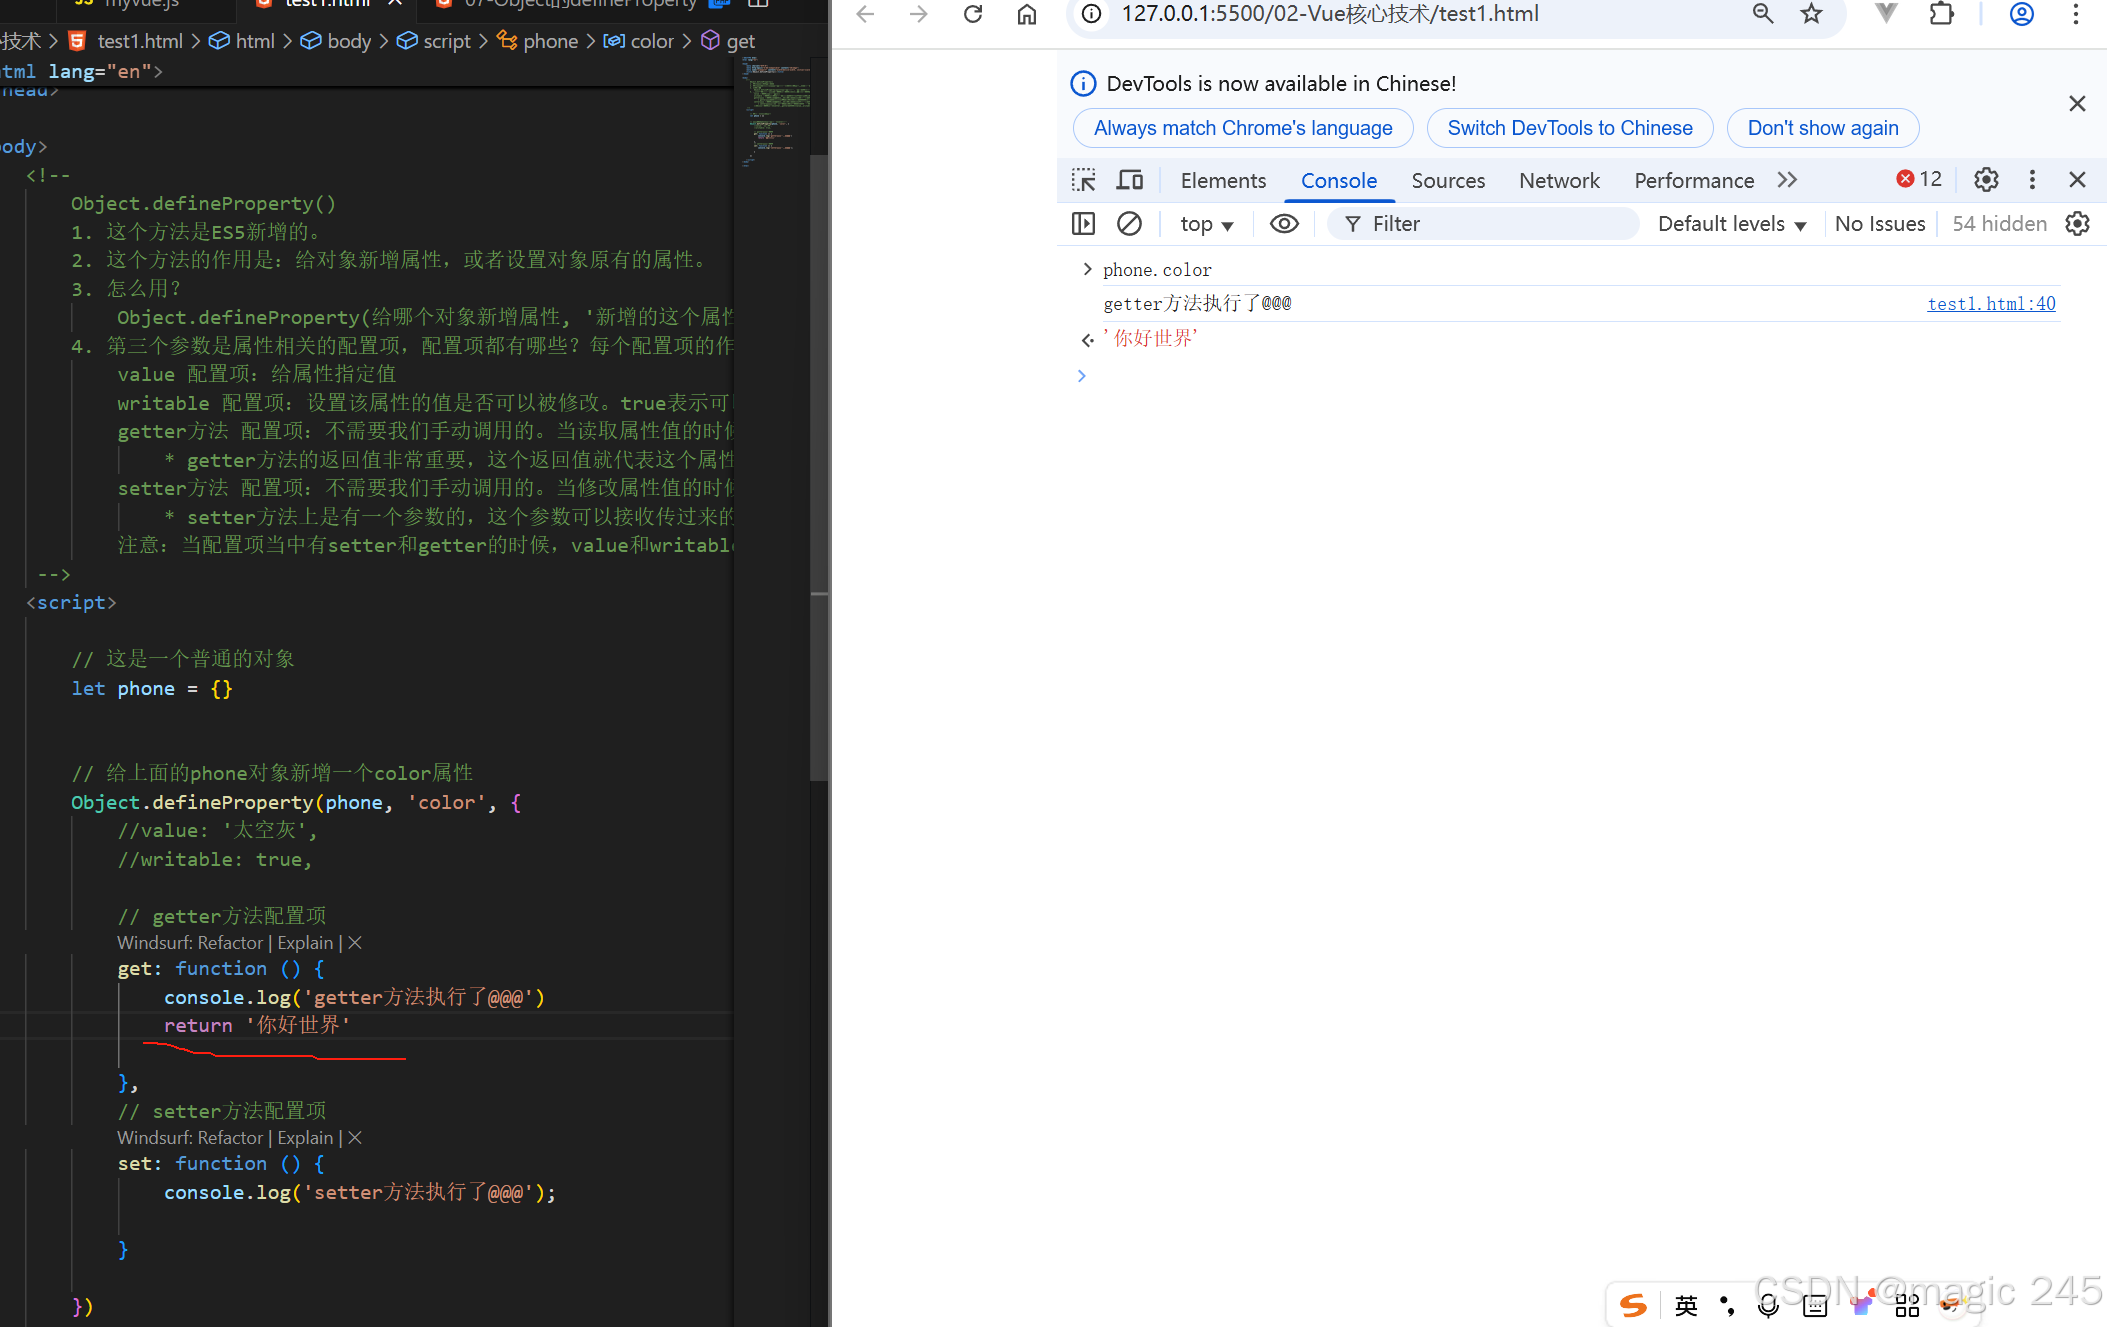Expand more DevTools tabs chevron
This screenshot has height=1327, width=2107.
pyautogui.click(x=1787, y=180)
